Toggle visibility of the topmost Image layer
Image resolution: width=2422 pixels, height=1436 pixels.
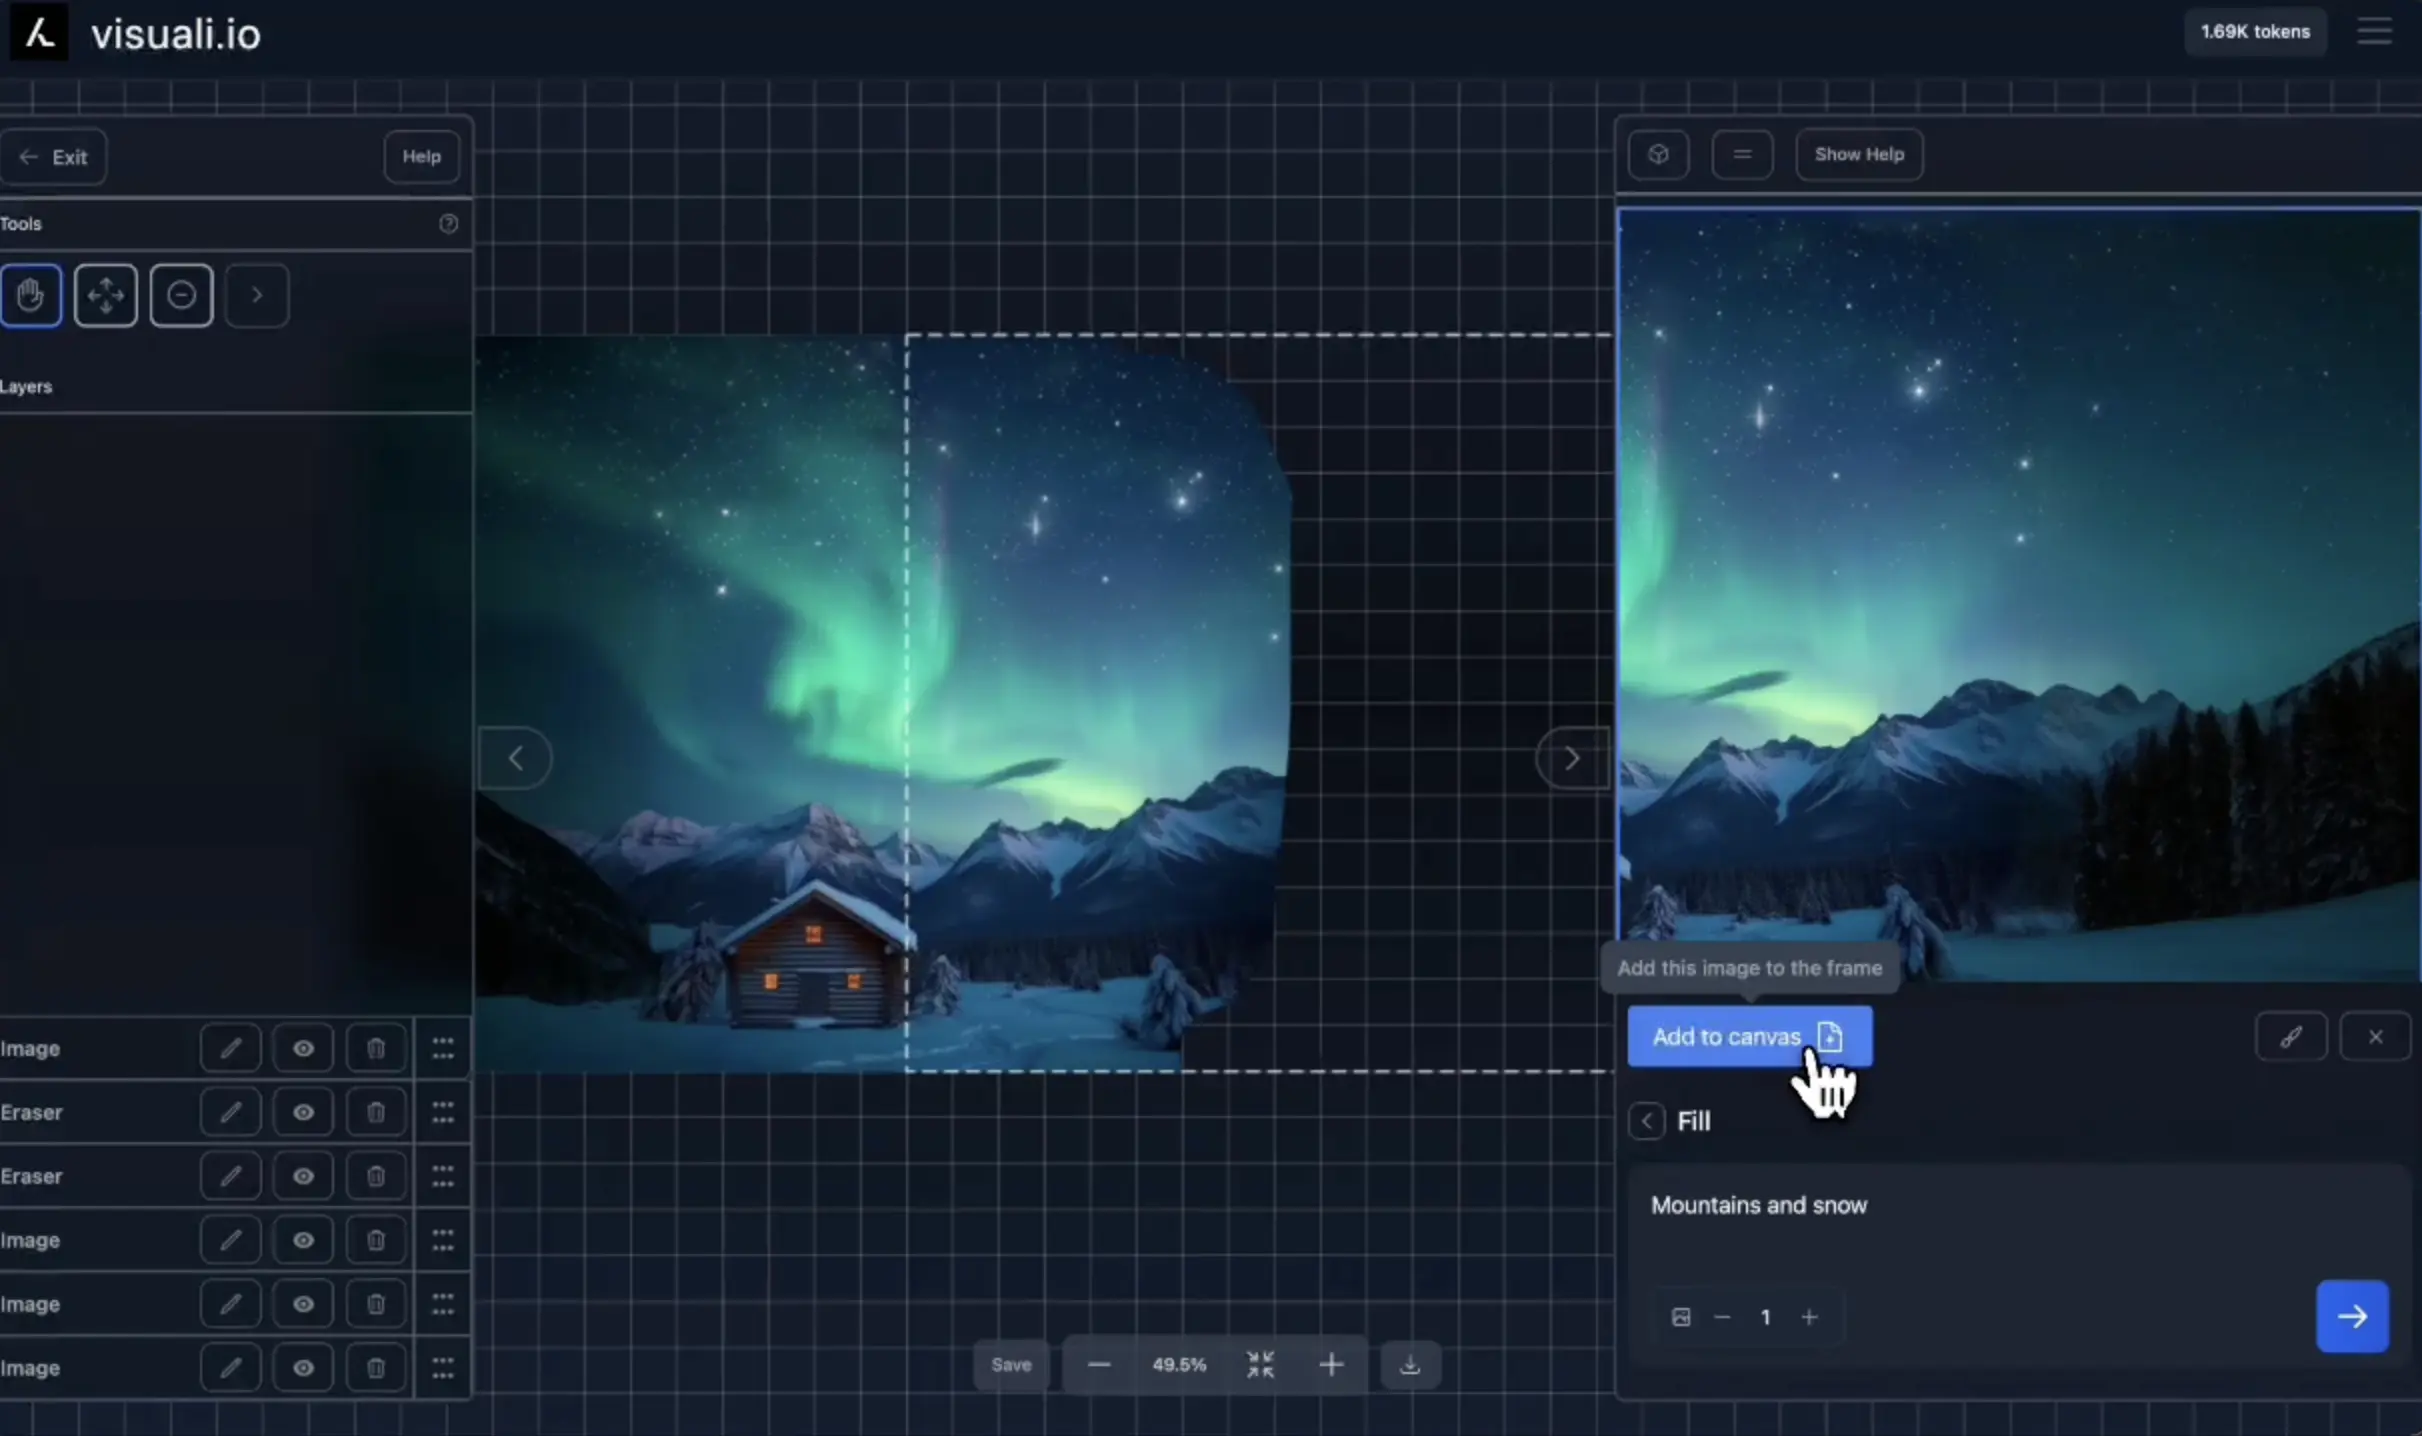303,1048
